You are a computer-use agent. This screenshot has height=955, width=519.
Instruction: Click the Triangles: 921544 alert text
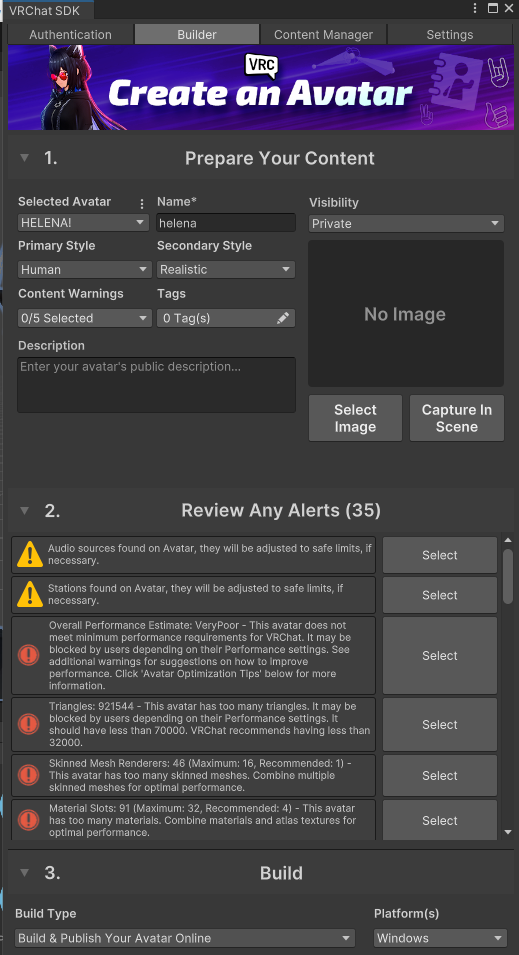point(210,724)
